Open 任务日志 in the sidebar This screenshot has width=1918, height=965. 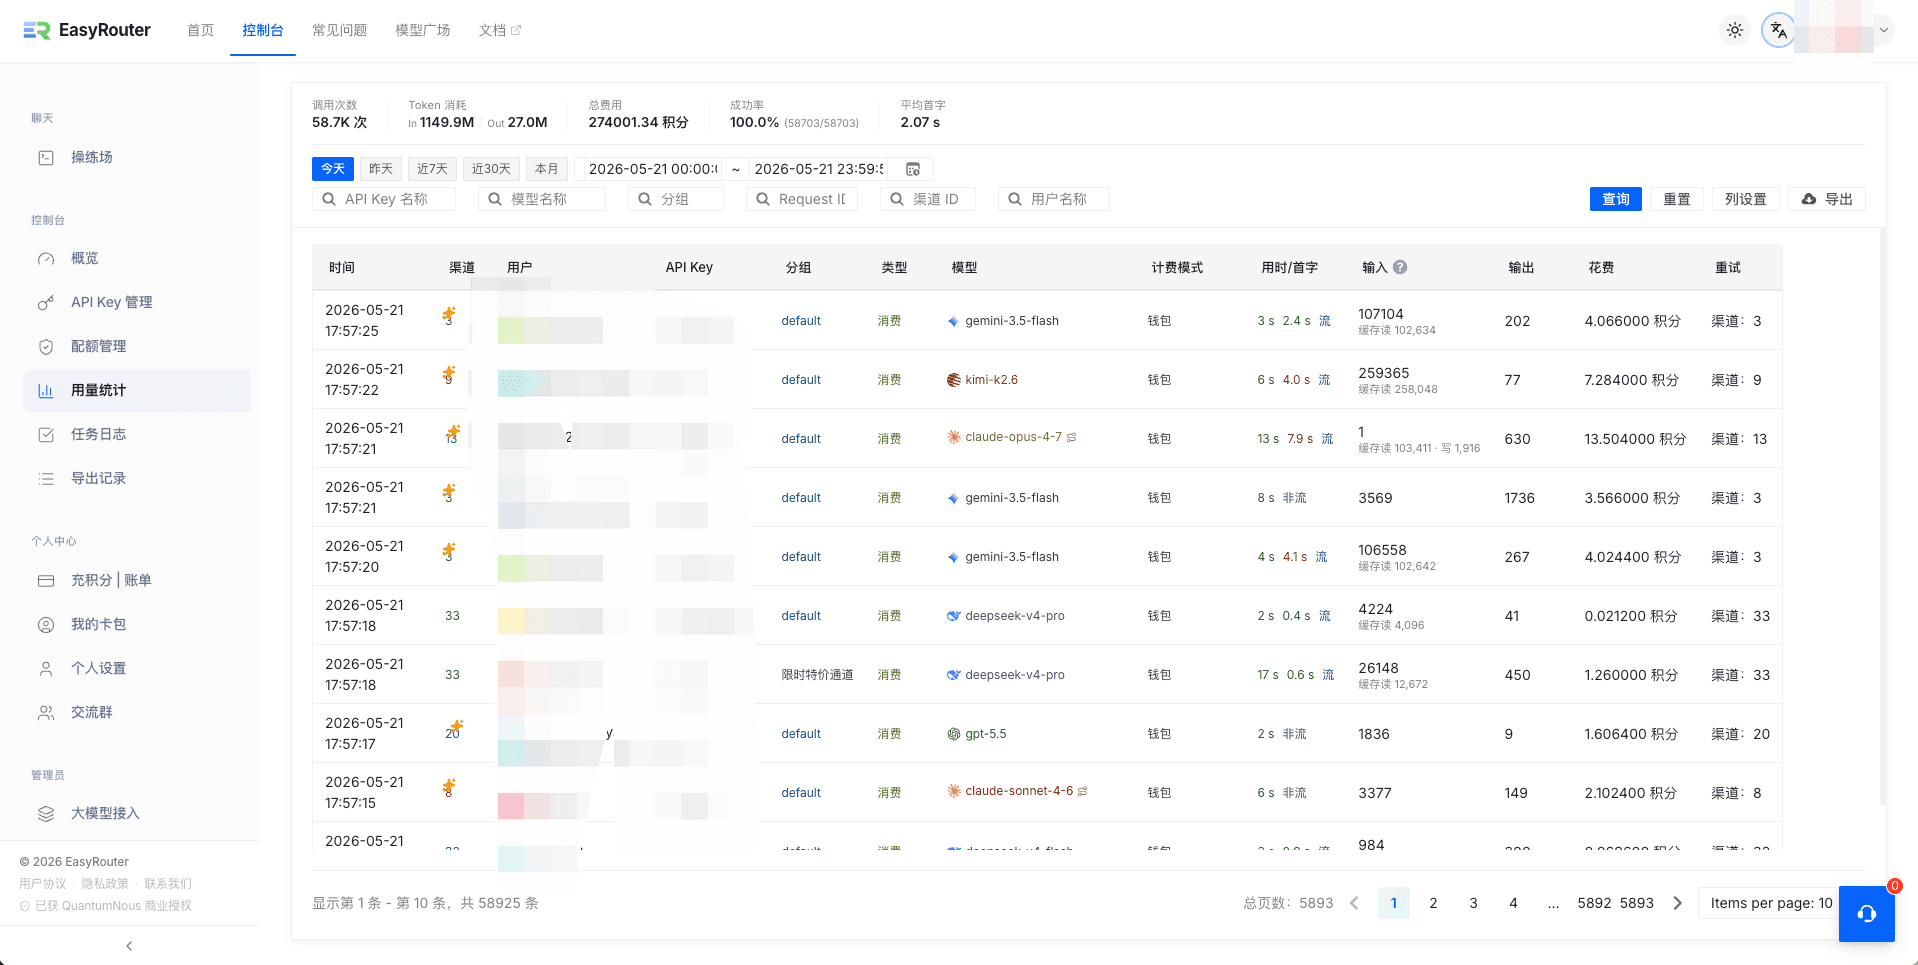click(137, 434)
